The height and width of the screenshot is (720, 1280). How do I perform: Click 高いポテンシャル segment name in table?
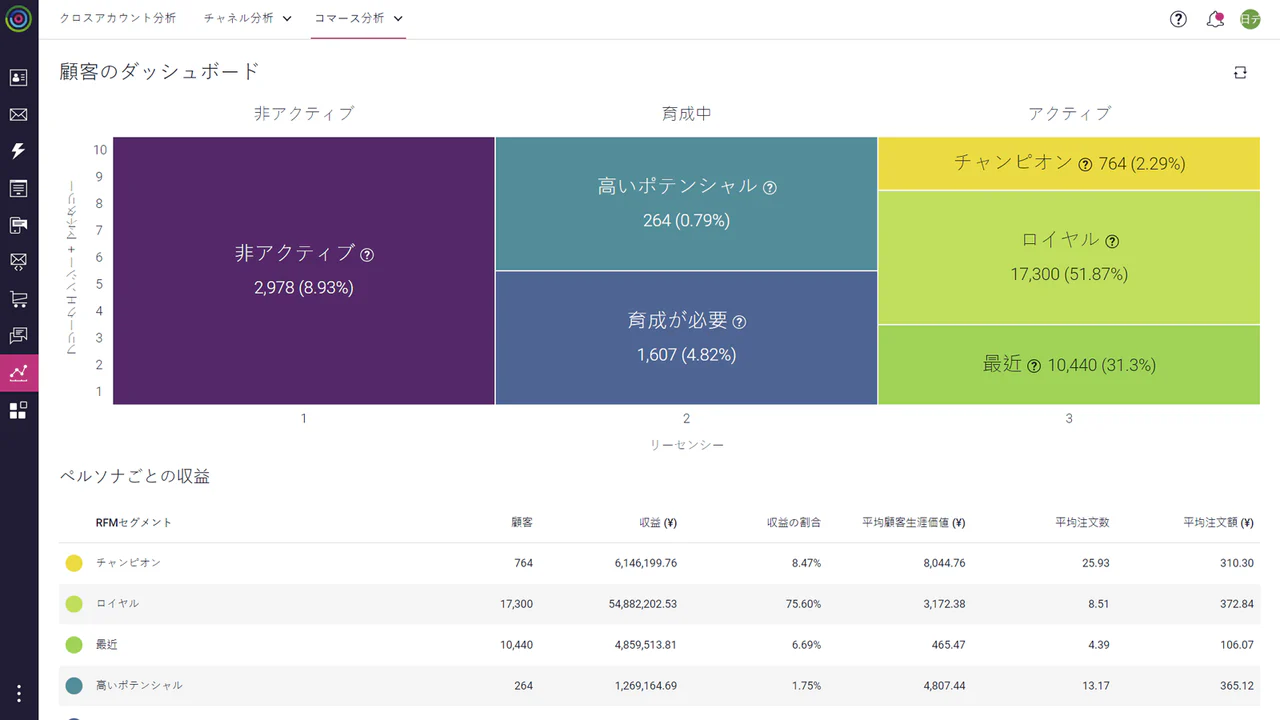139,686
